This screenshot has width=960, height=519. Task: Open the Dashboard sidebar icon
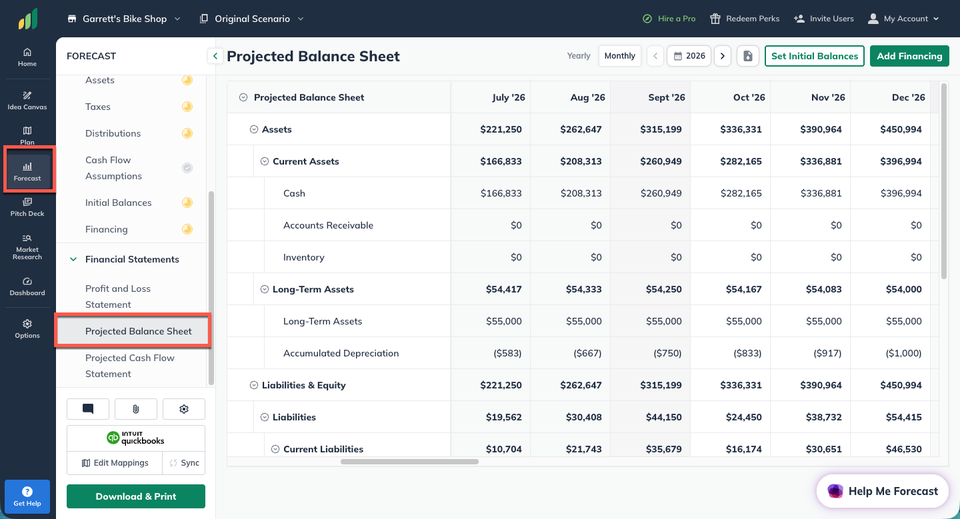pos(27,286)
